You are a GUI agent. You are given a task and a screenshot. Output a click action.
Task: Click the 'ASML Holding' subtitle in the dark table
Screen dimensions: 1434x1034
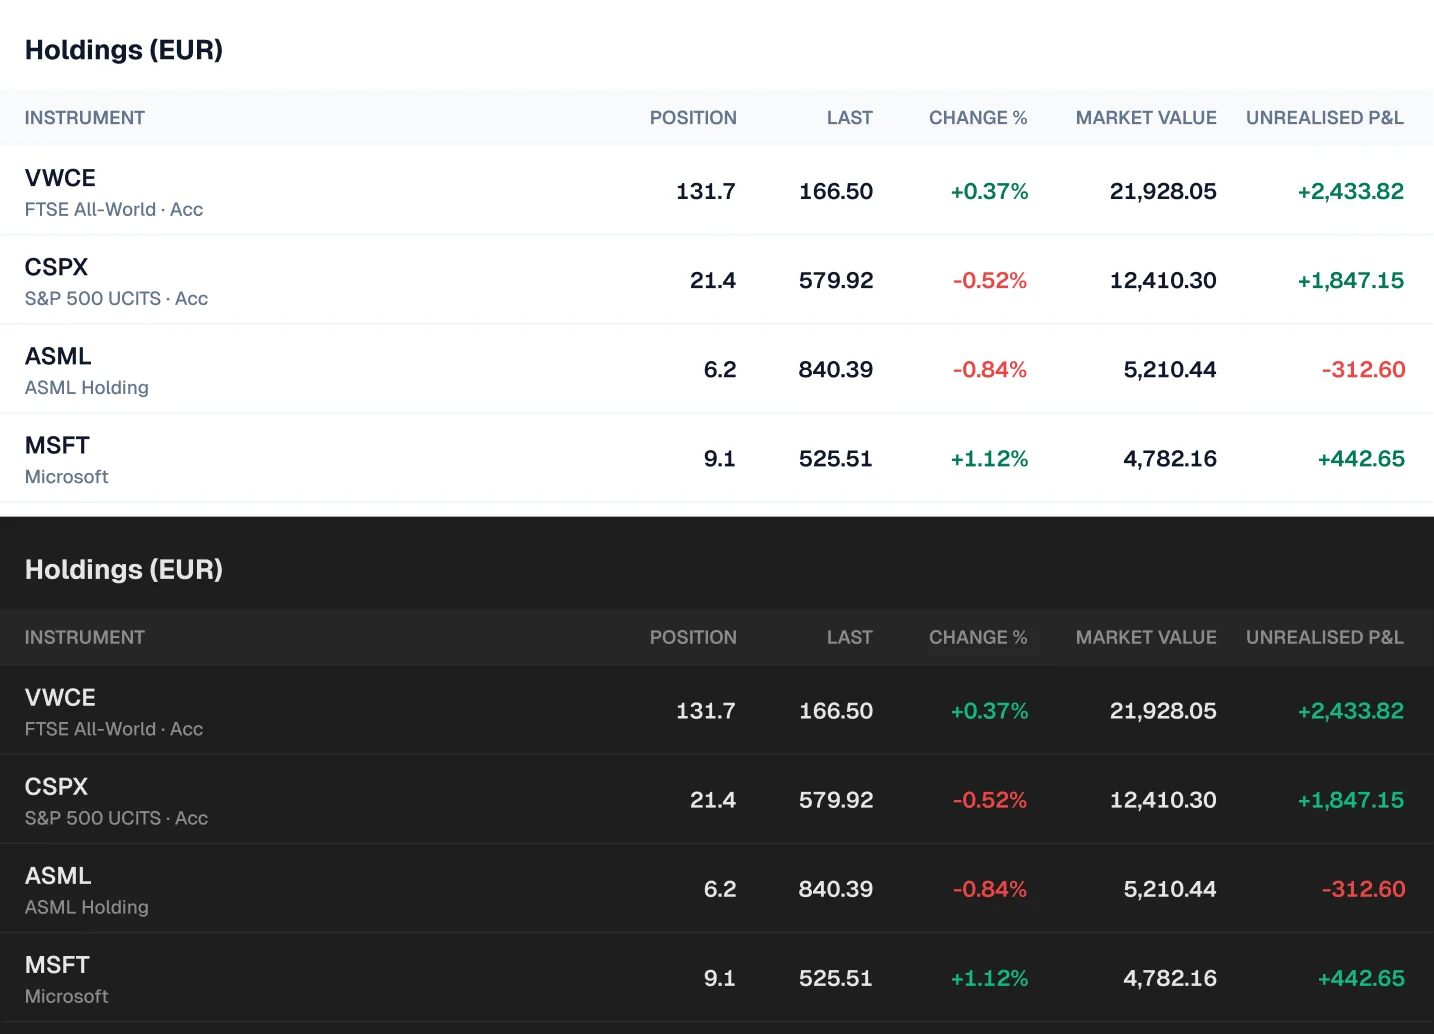tap(87, 908)
